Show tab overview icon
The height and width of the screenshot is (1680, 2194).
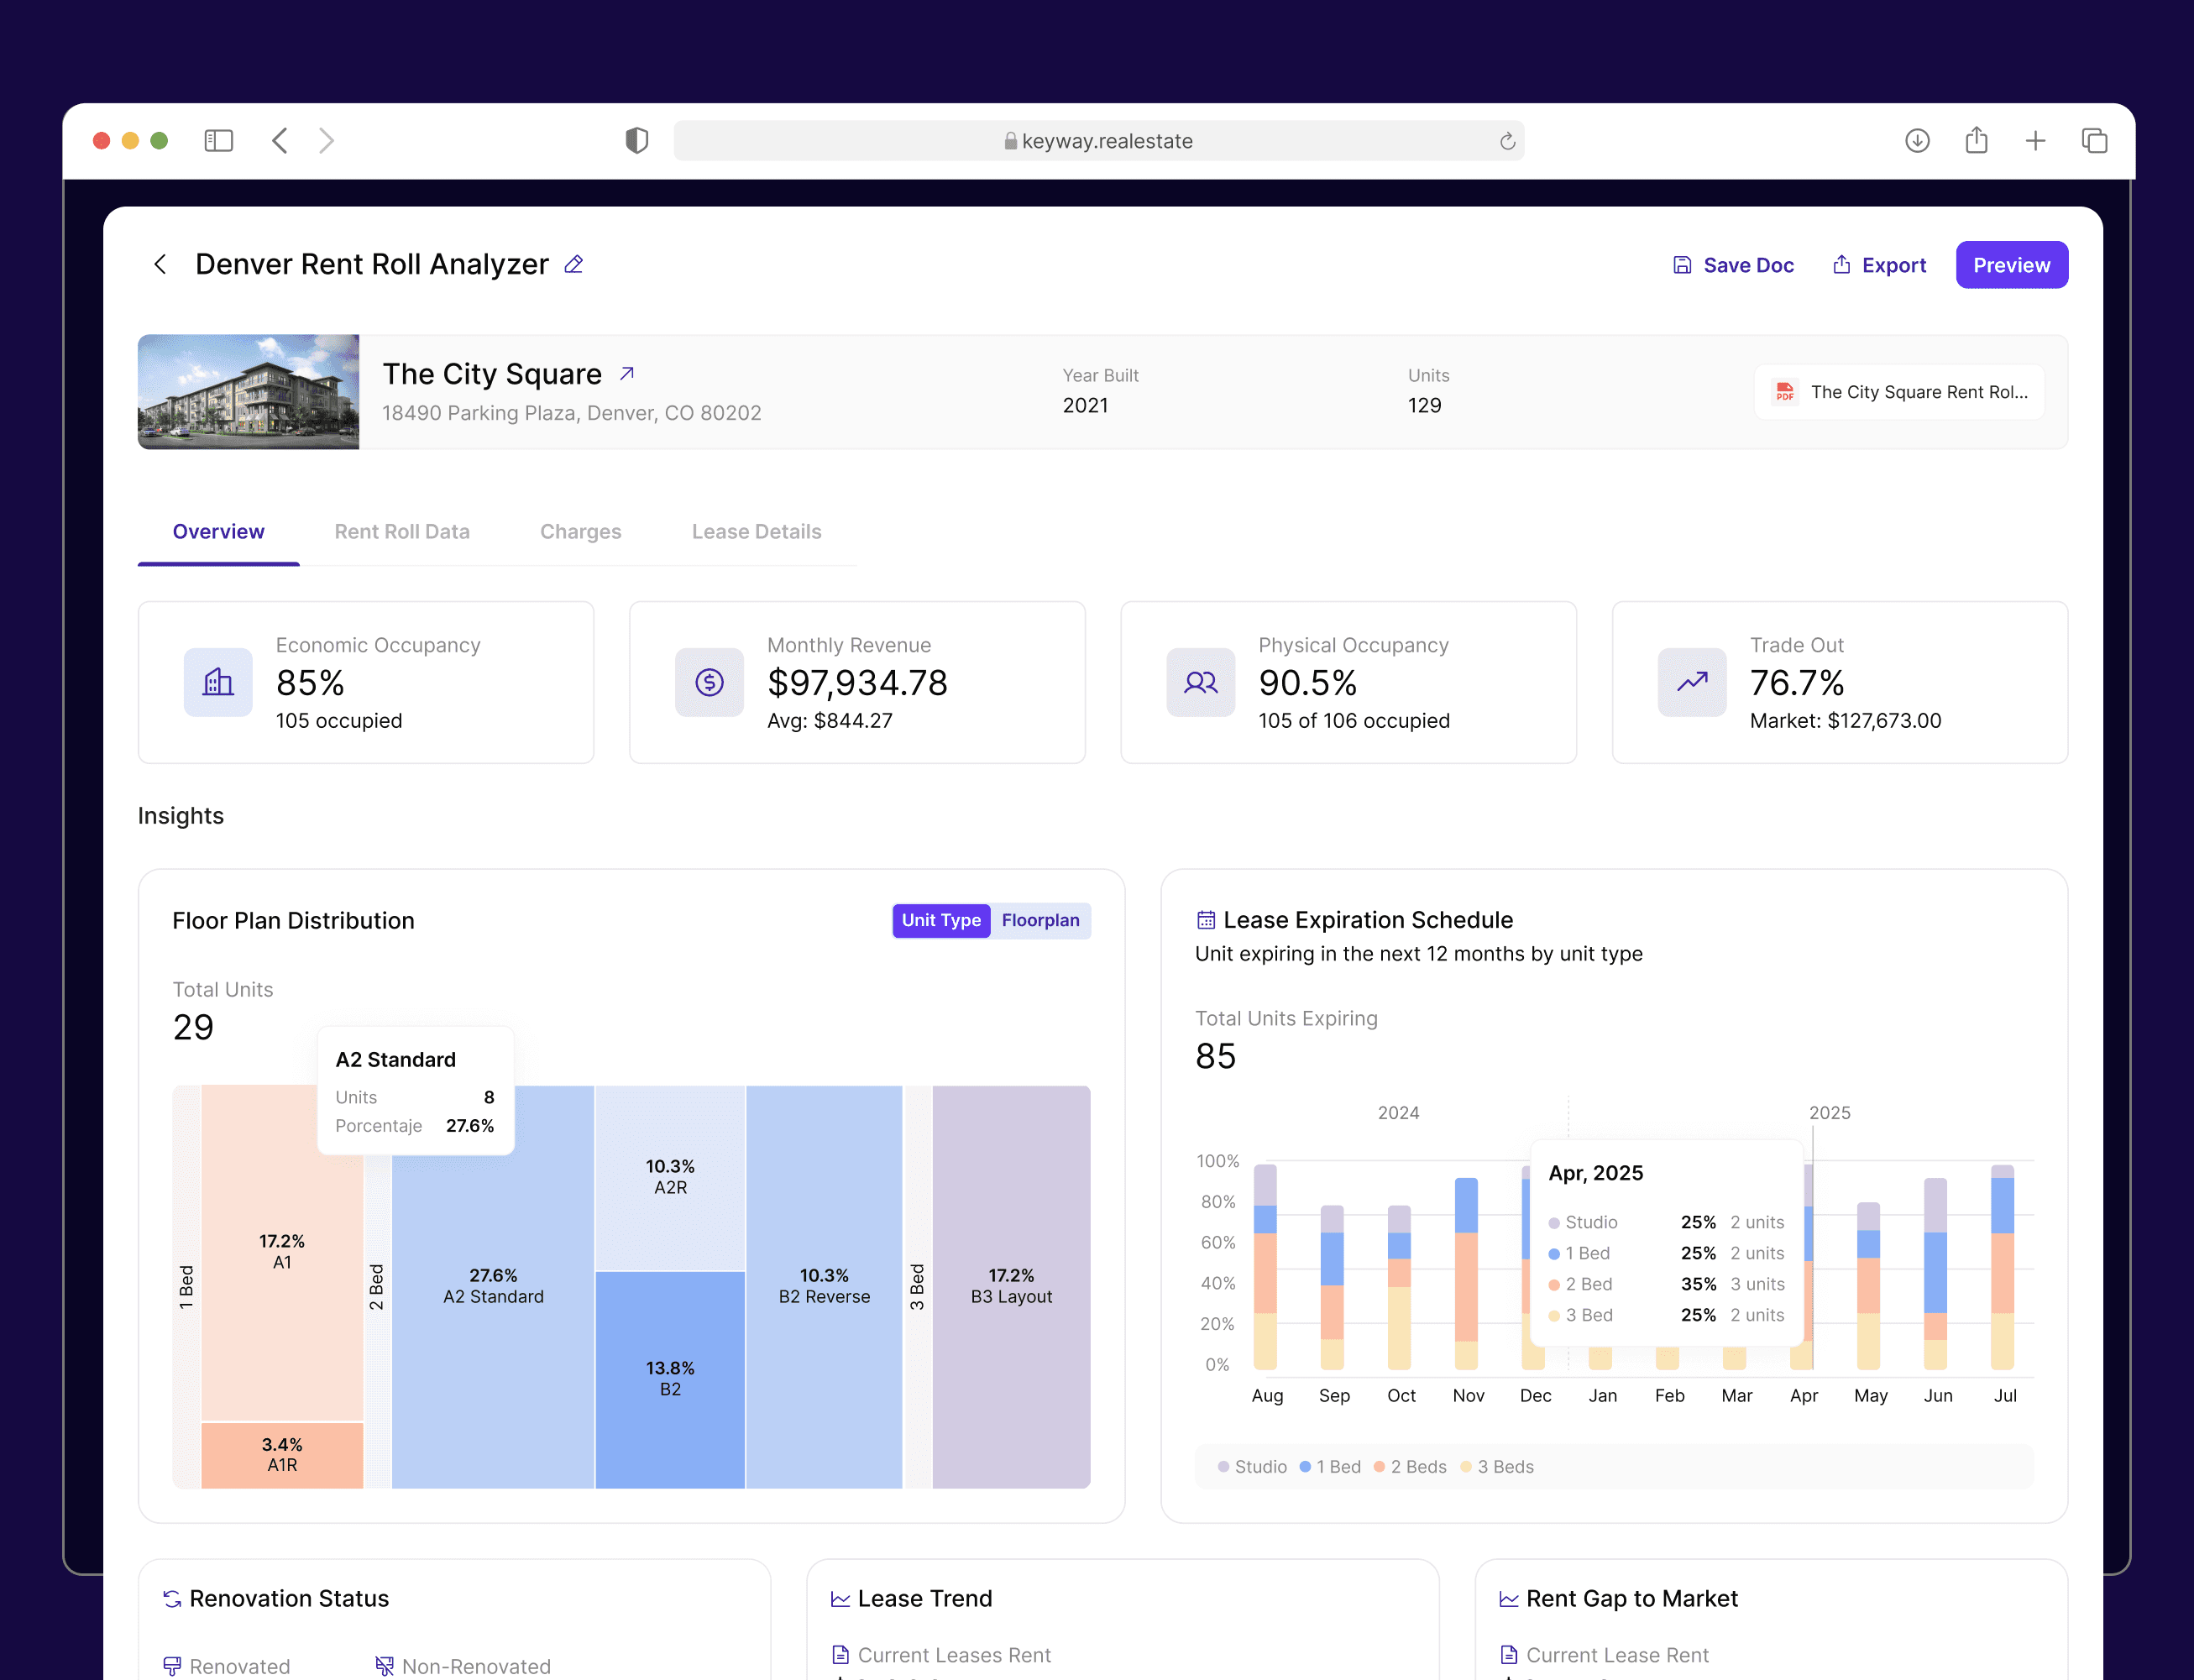click(x=2094, y=141)
